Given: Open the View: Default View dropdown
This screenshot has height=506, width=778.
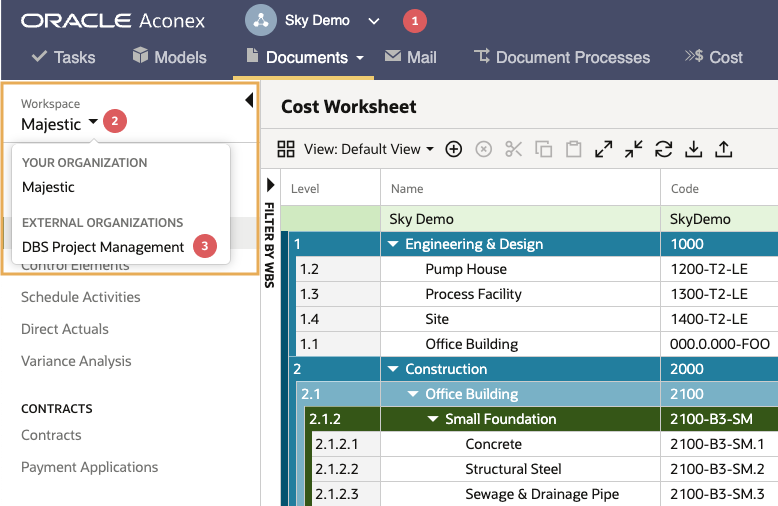Looking at the screenshot, I should 369,149.
